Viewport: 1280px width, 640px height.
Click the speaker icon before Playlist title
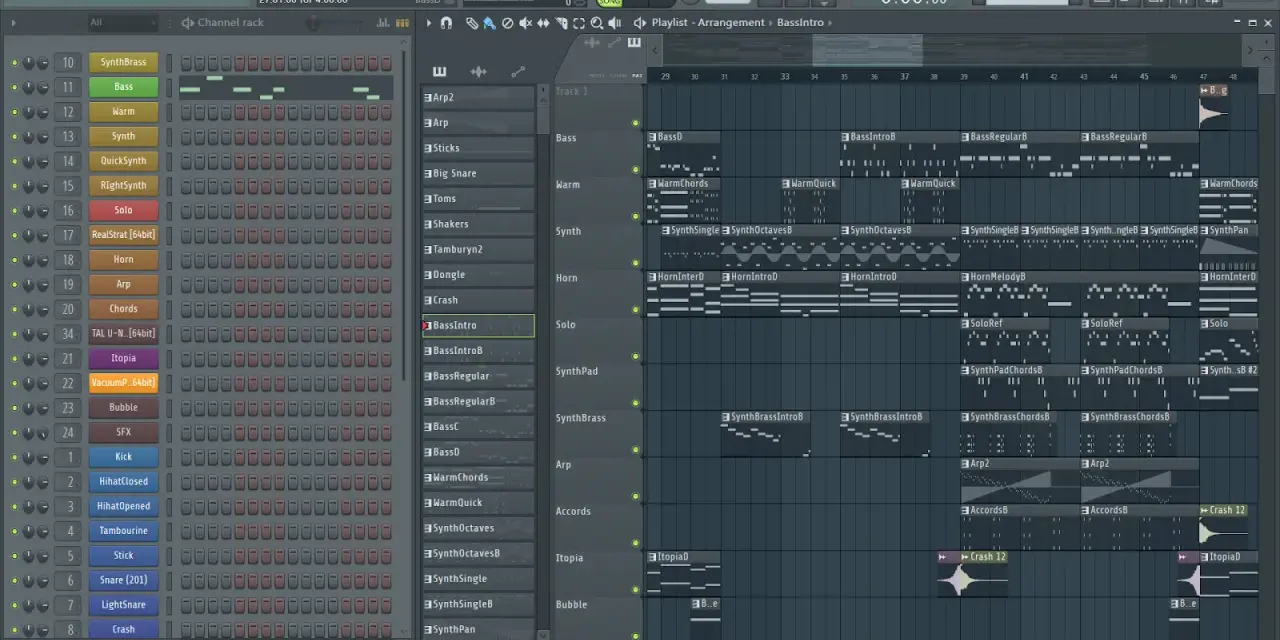tap(640, 22)
